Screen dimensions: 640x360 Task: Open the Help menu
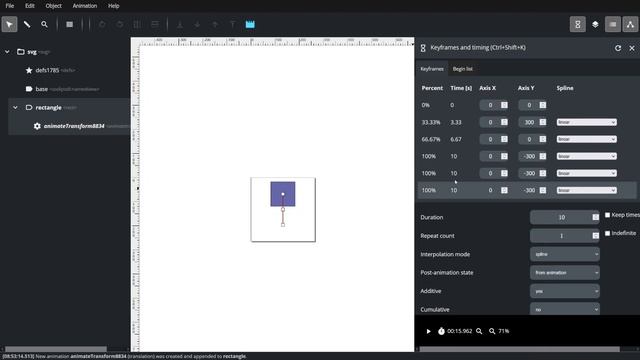(113, 6)
